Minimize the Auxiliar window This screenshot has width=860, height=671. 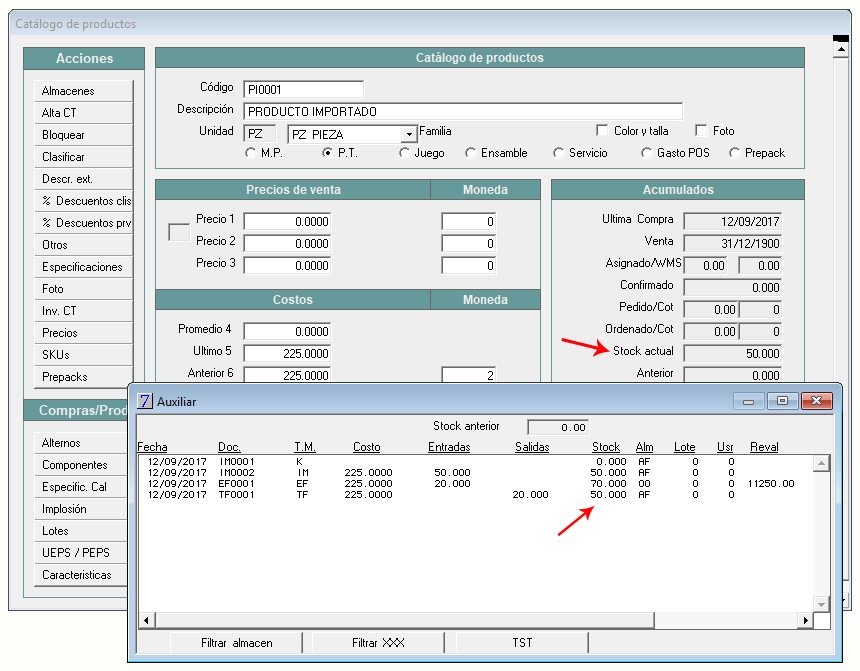click(749, 401)
